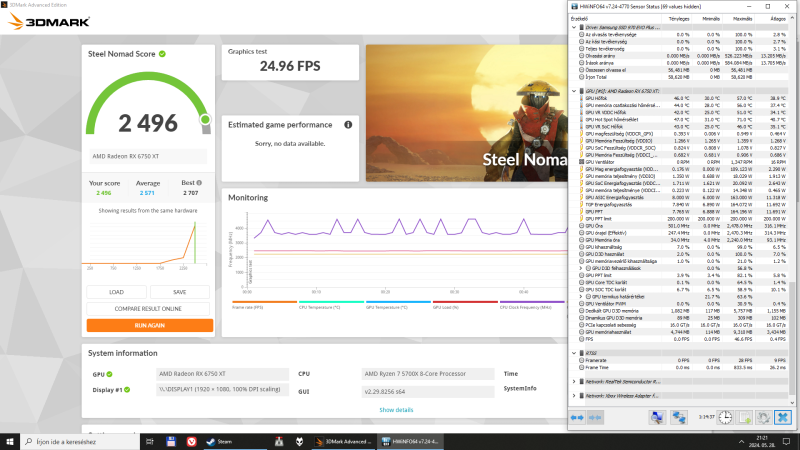Click orange Frame rate legend color bar
Screen dimensions: 800x450
coord(264,302)
